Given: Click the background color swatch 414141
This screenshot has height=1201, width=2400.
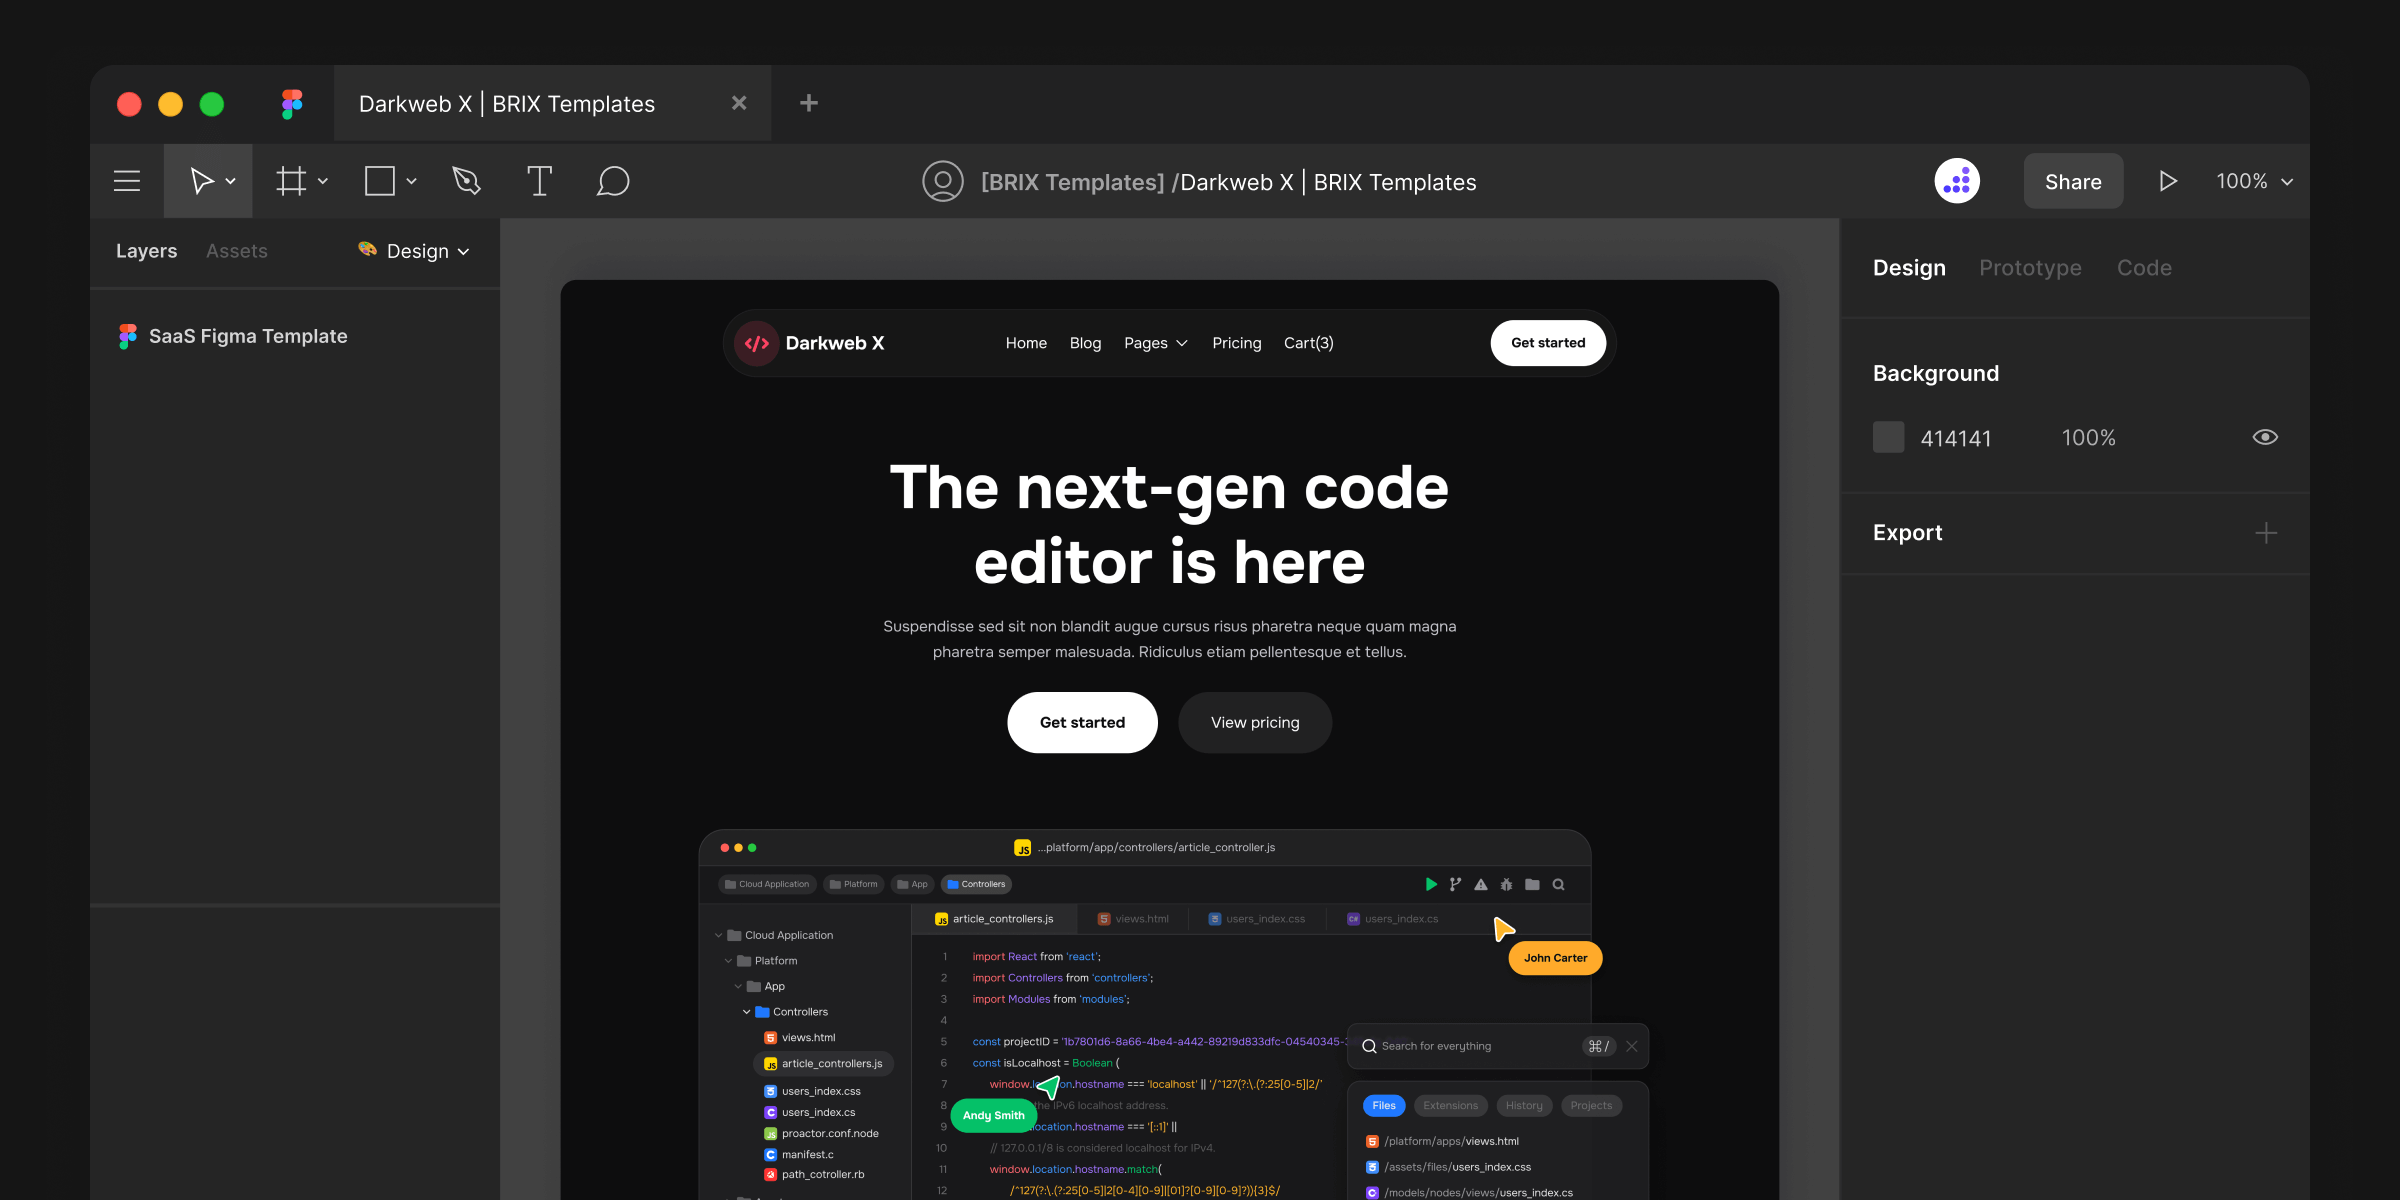Looking at the screenshot, I should 1888,437.
